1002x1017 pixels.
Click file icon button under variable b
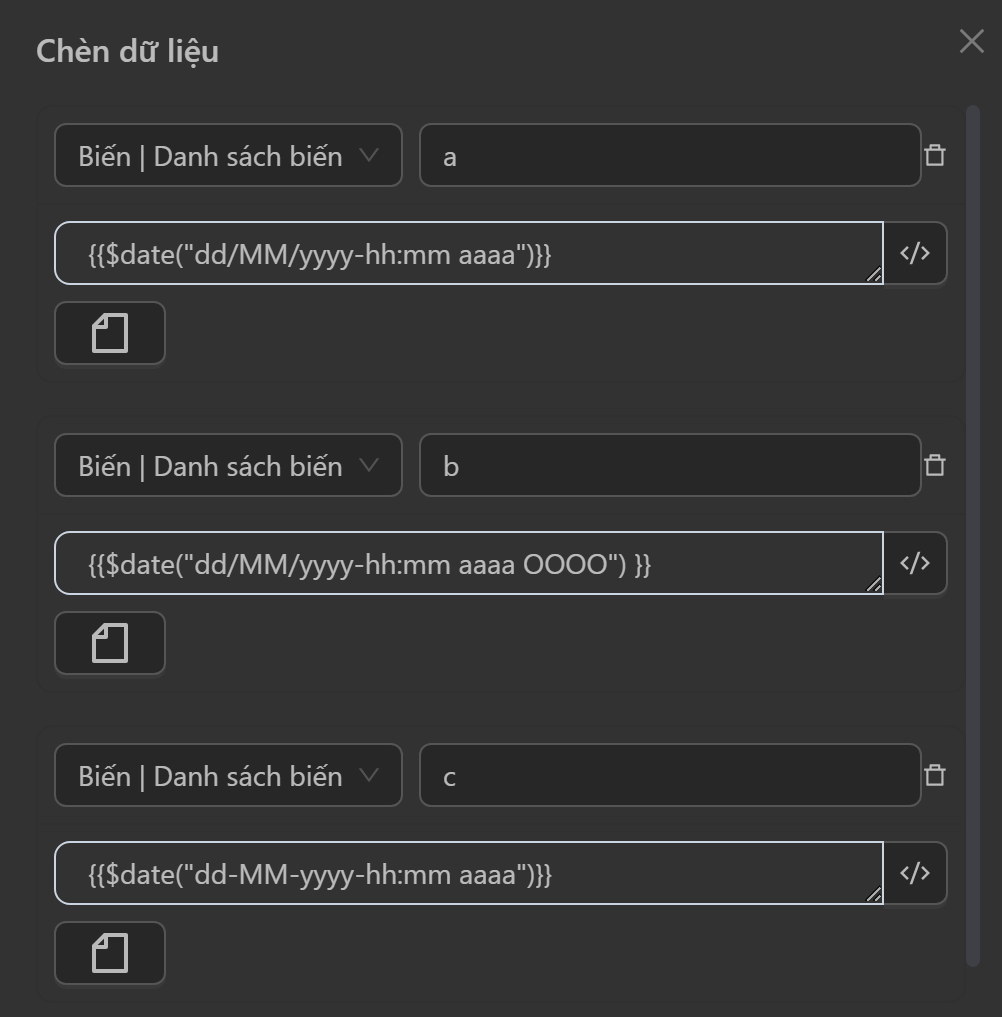[110, 643]
